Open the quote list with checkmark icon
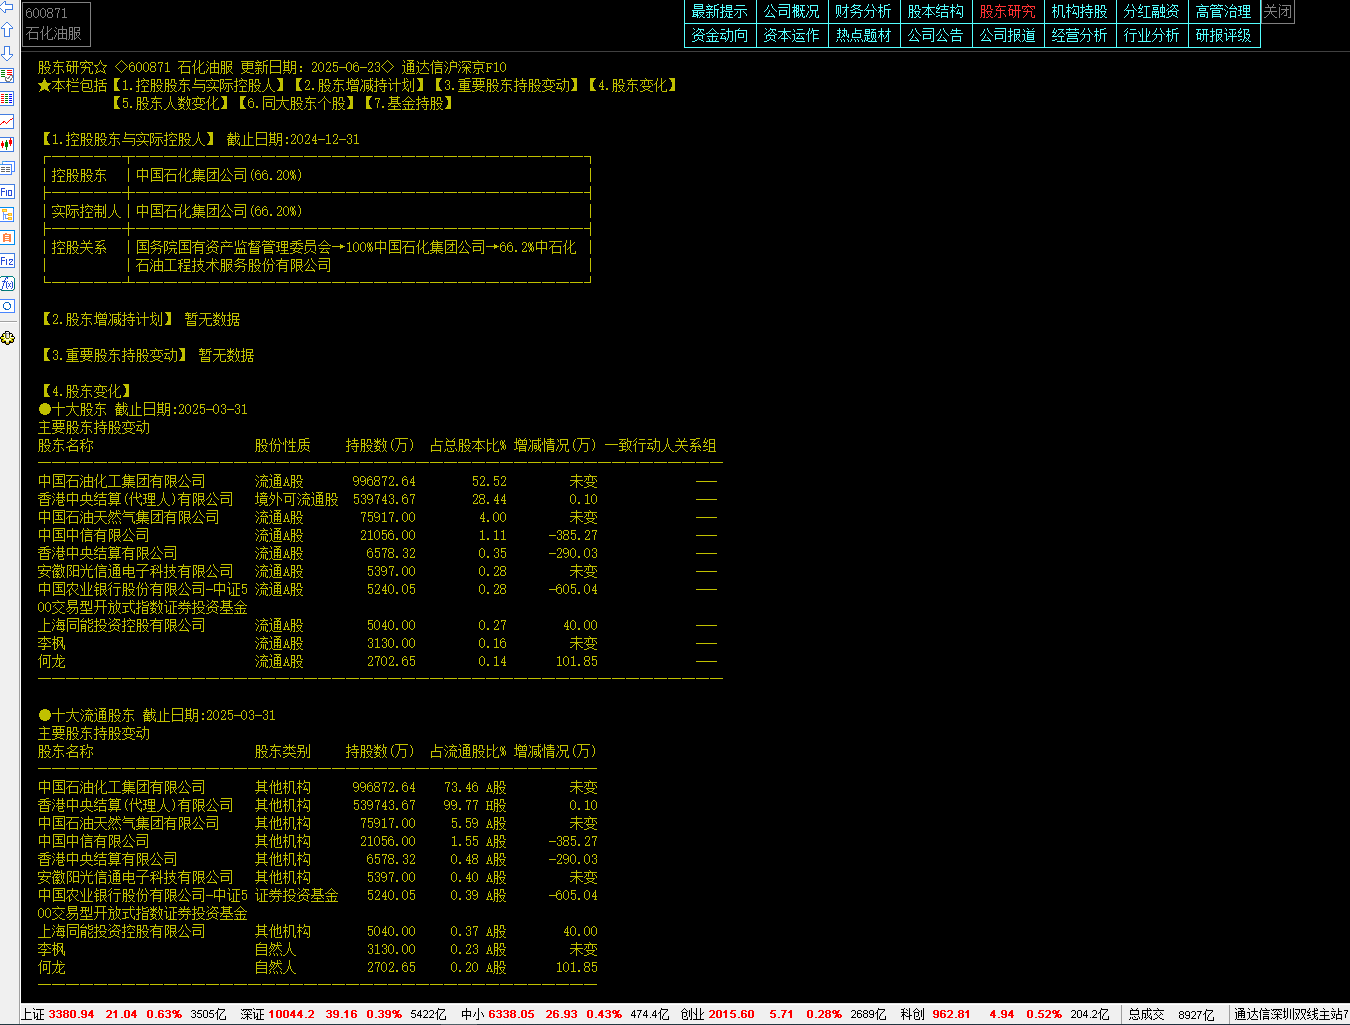 tap(7, 76)
